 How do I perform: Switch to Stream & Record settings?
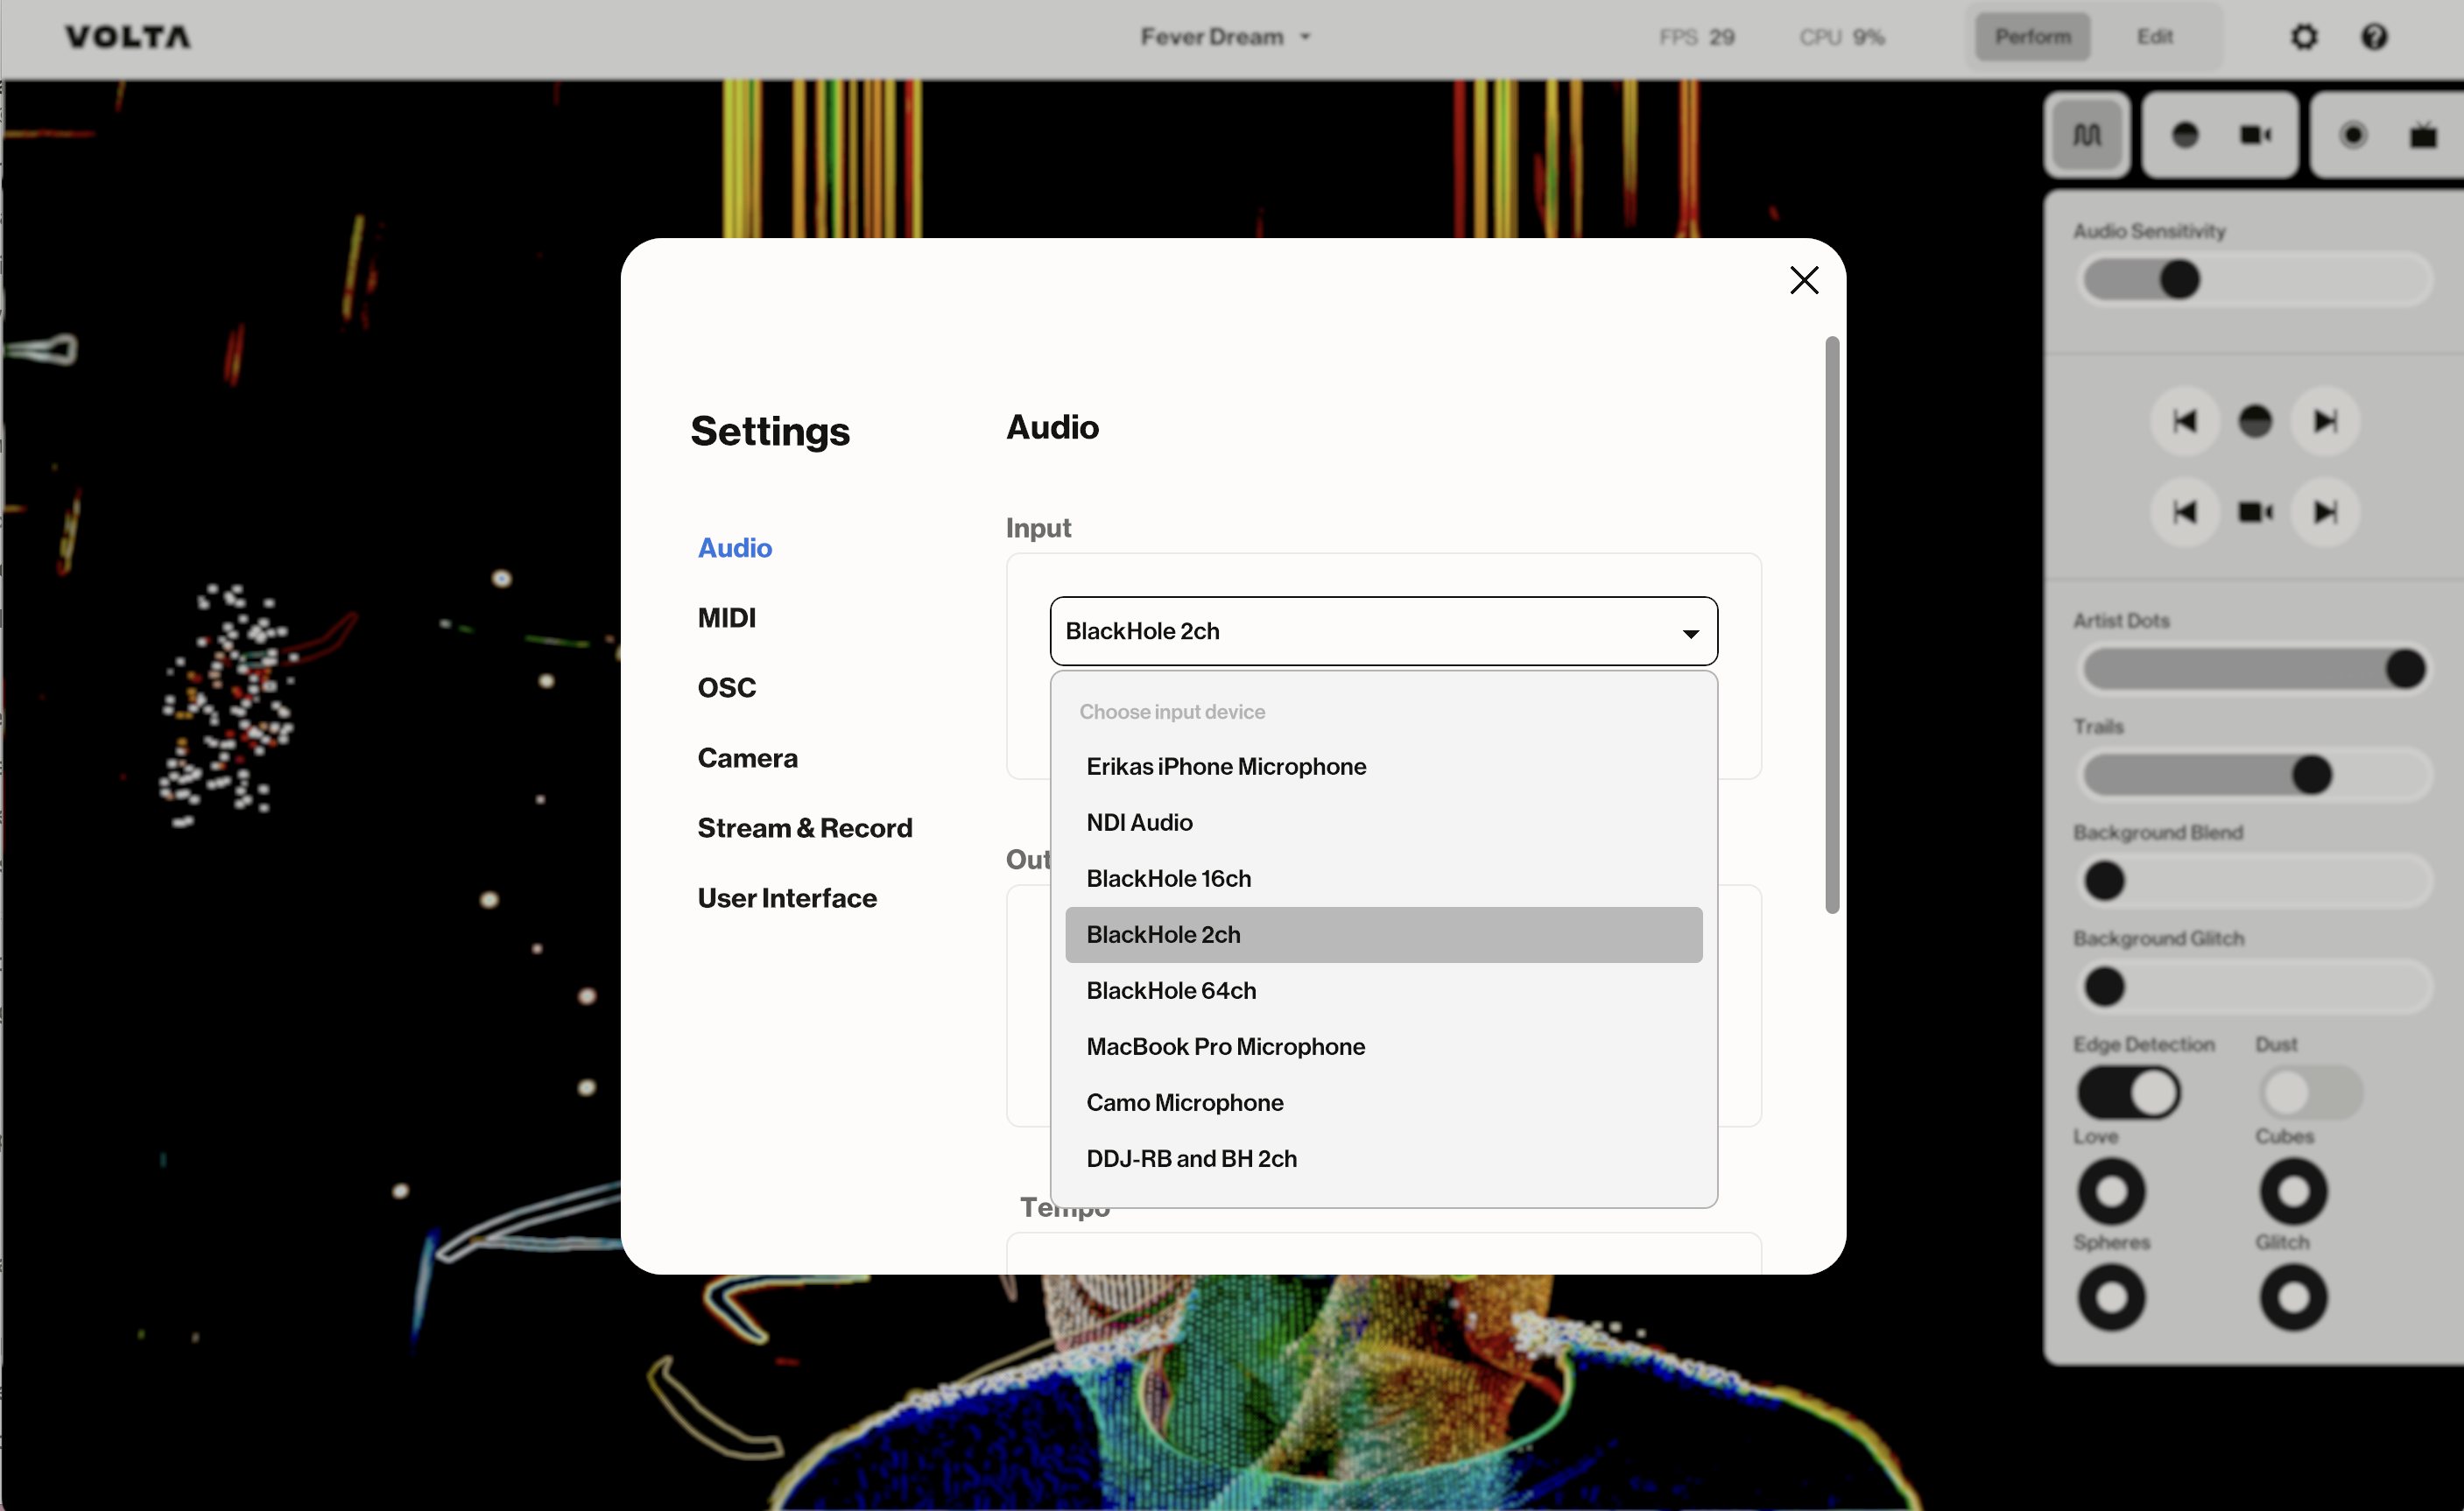(804, 828)
